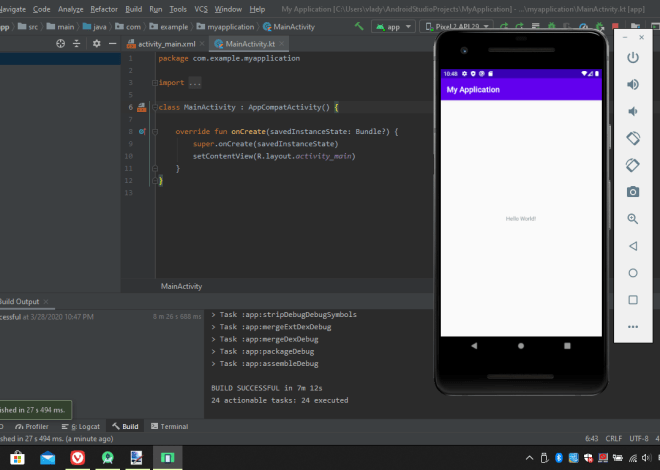Open Microsoft Store from Windows taskbar
Image resolution: width=660 pixels, height=470 pixels.
point(17,457)
